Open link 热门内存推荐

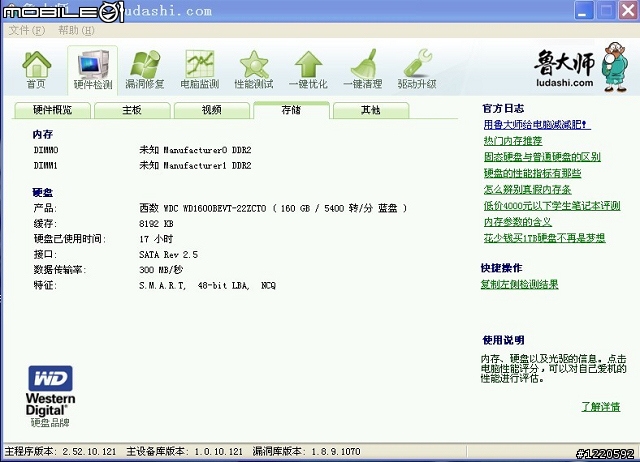[513, 141]
